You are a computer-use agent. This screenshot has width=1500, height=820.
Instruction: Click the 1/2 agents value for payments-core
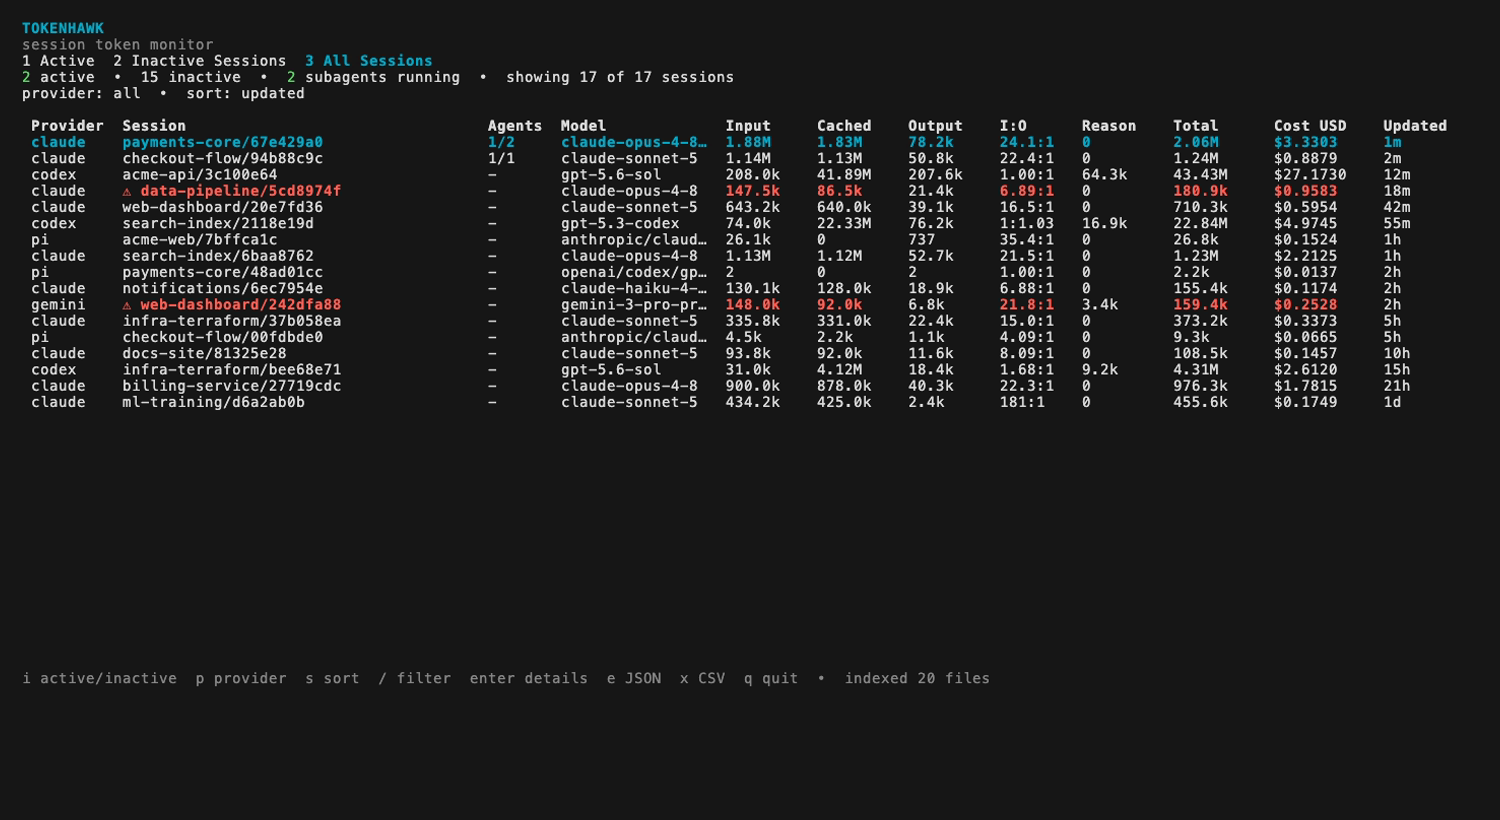501,142
